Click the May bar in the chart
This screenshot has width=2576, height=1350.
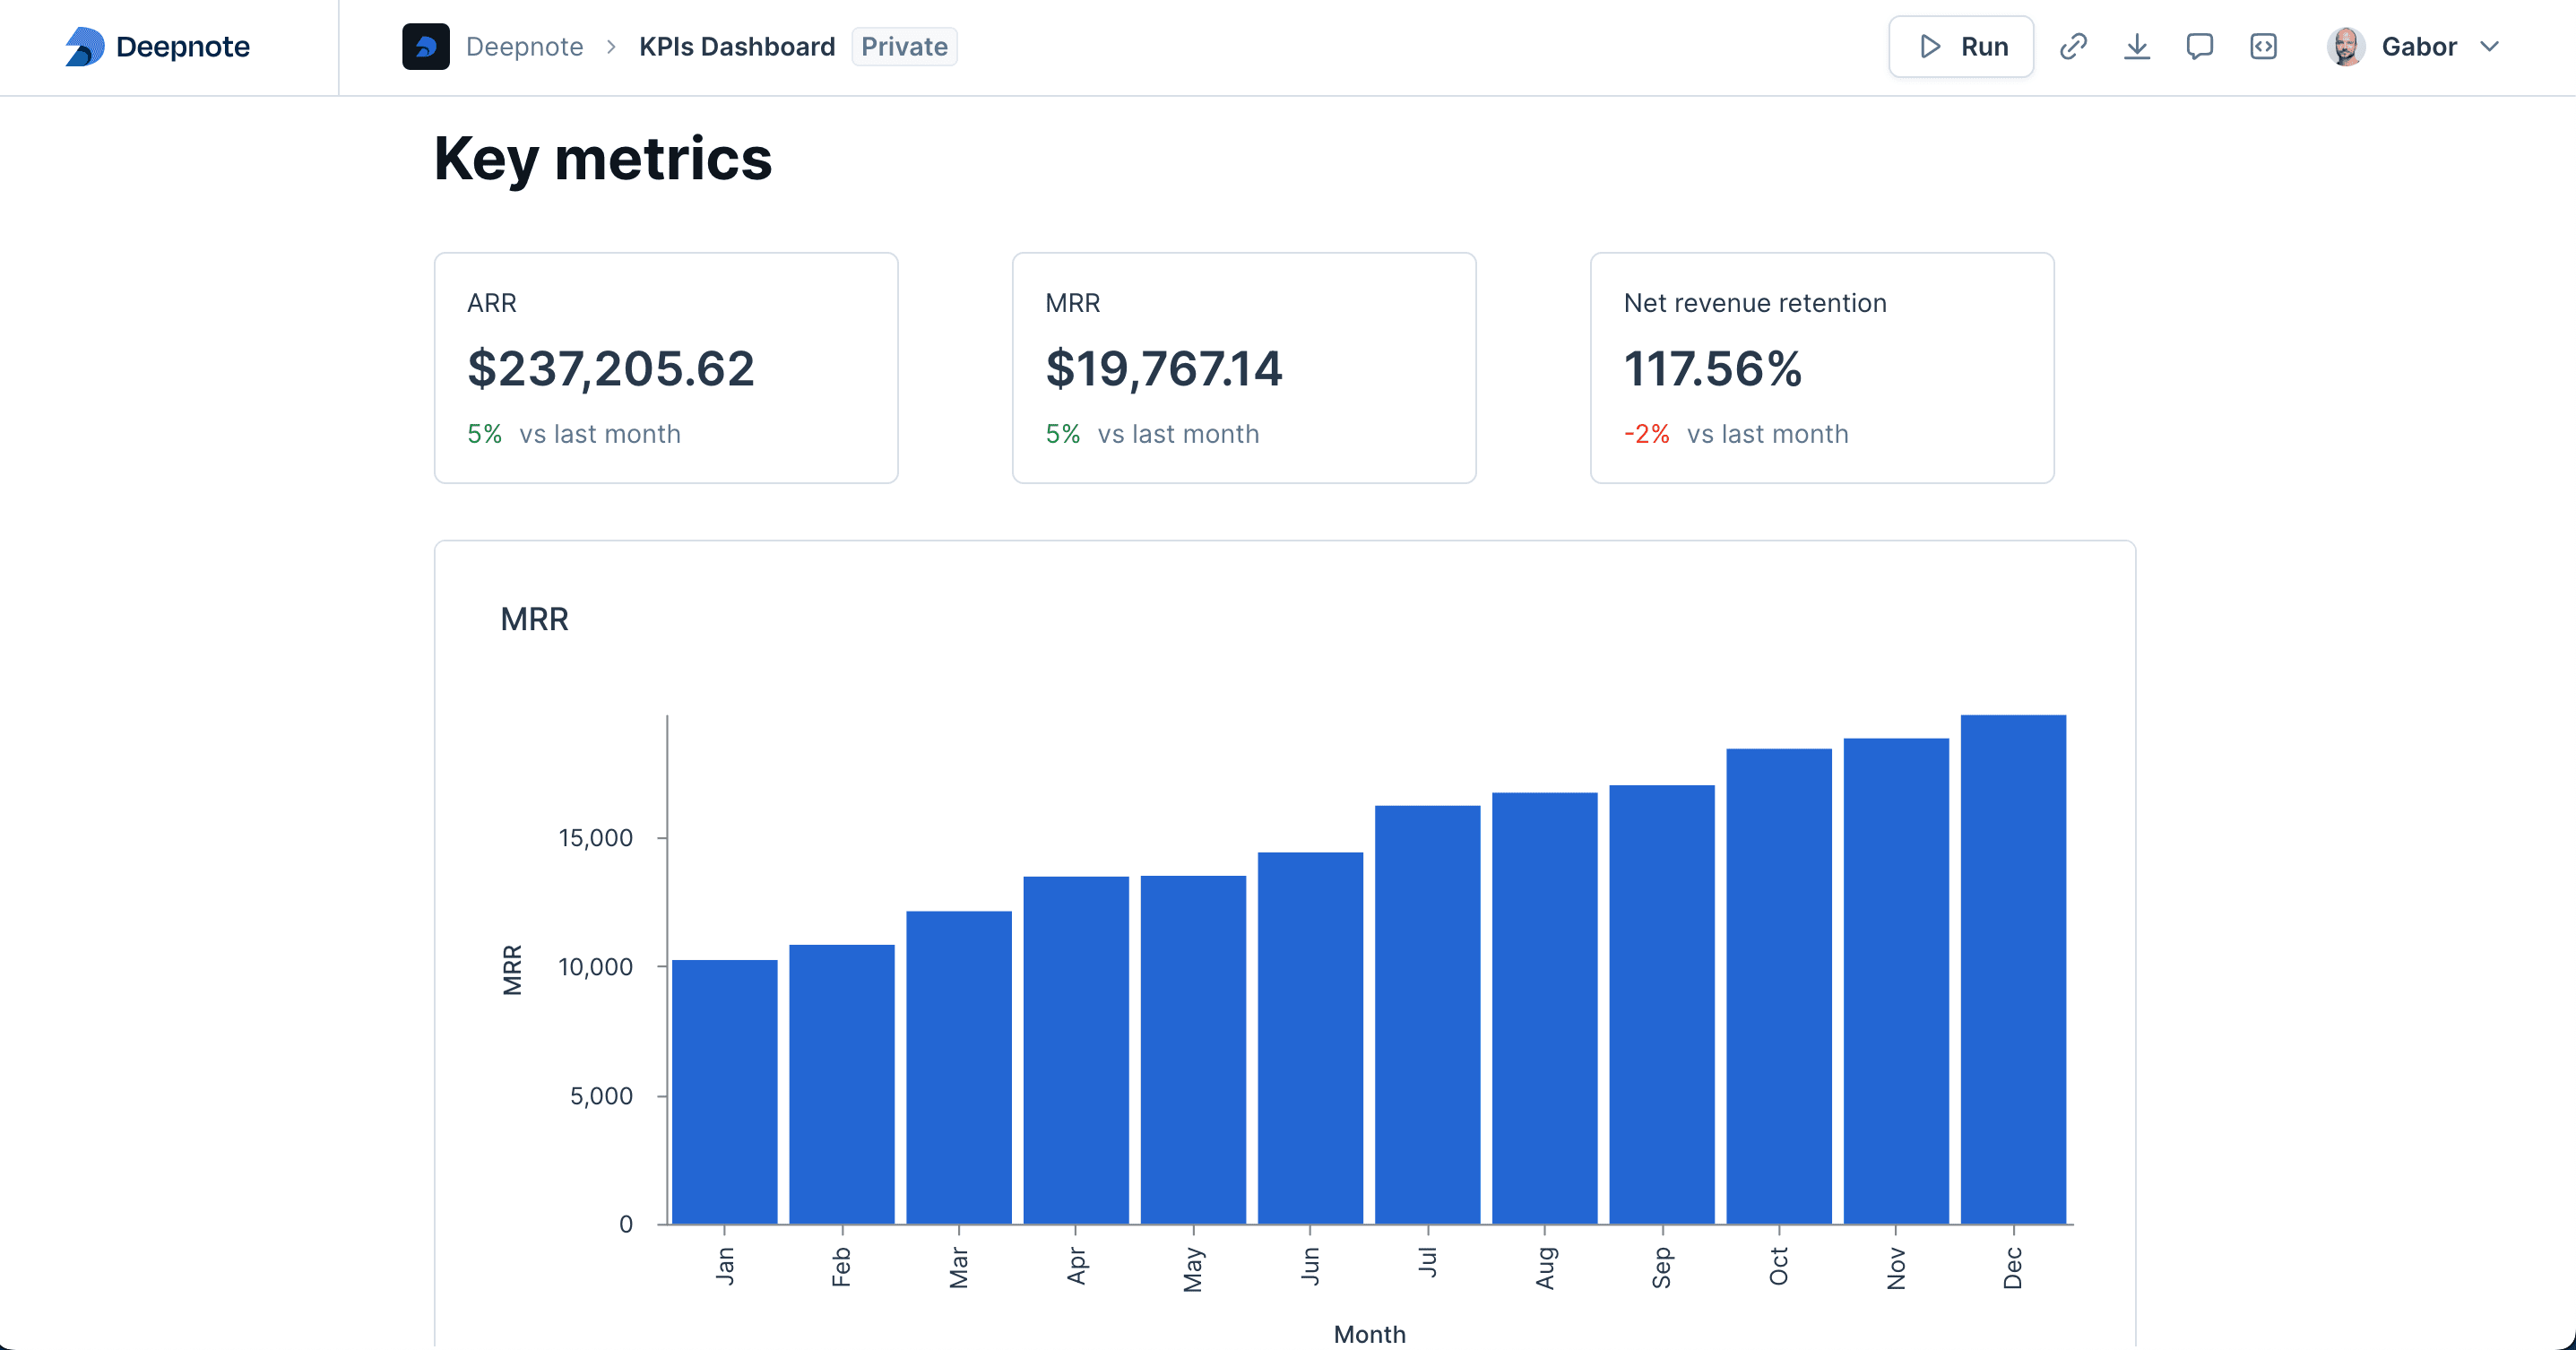[x=1193, y=1050]
